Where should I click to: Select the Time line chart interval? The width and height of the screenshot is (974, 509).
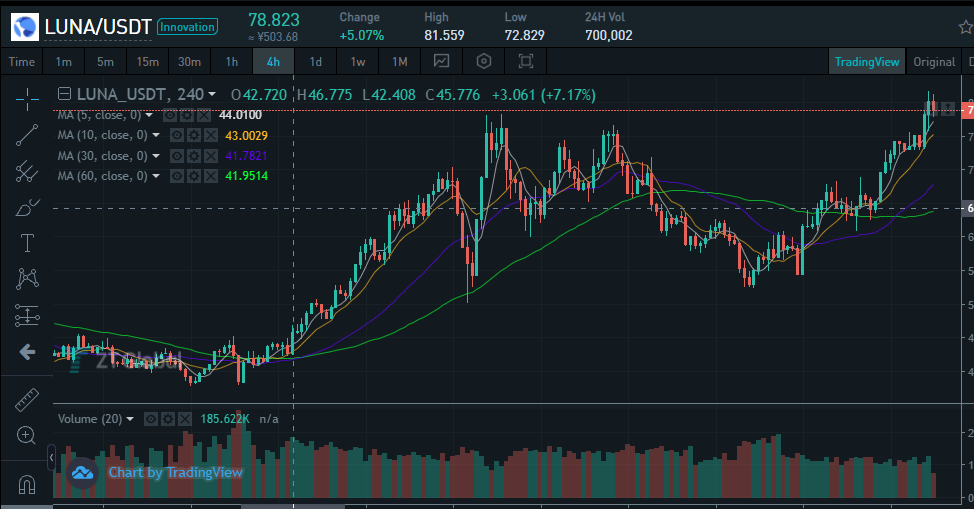click(x=22, y=62)
